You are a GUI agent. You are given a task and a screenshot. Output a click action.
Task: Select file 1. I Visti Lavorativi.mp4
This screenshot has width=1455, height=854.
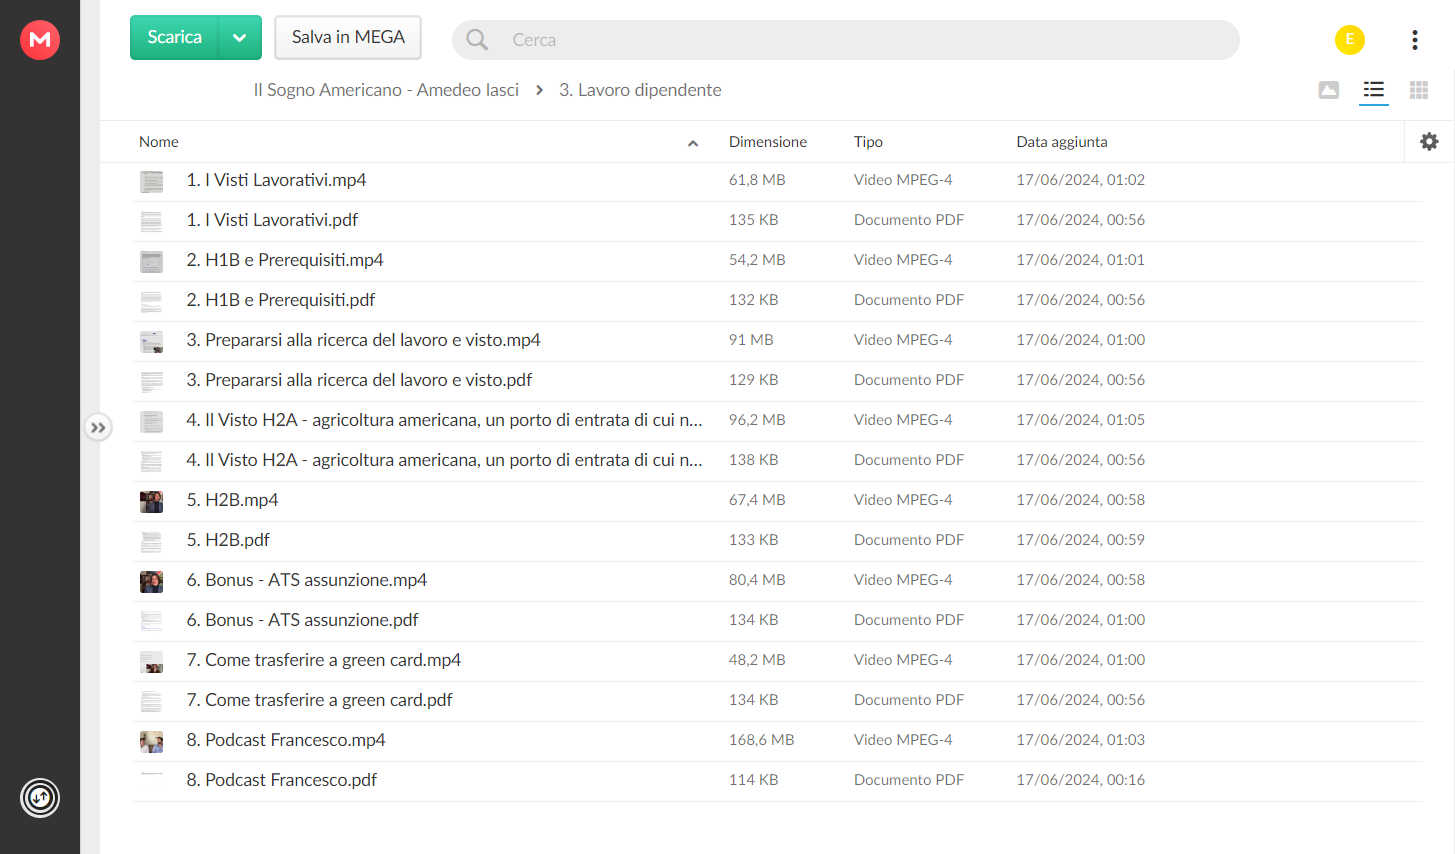(x=778, y=181)
